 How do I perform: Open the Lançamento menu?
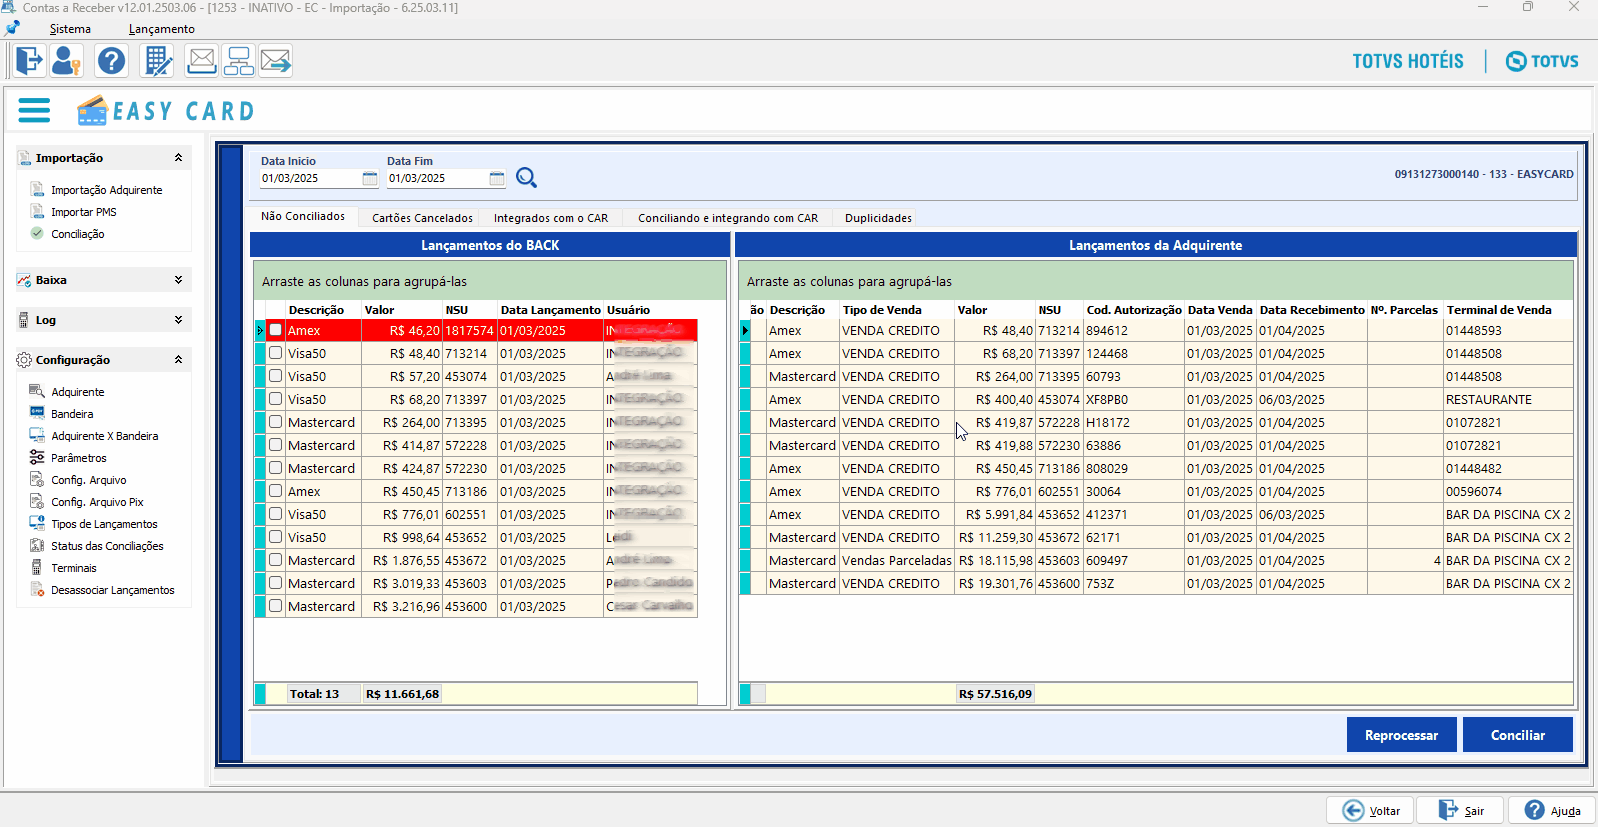point(162,29)
